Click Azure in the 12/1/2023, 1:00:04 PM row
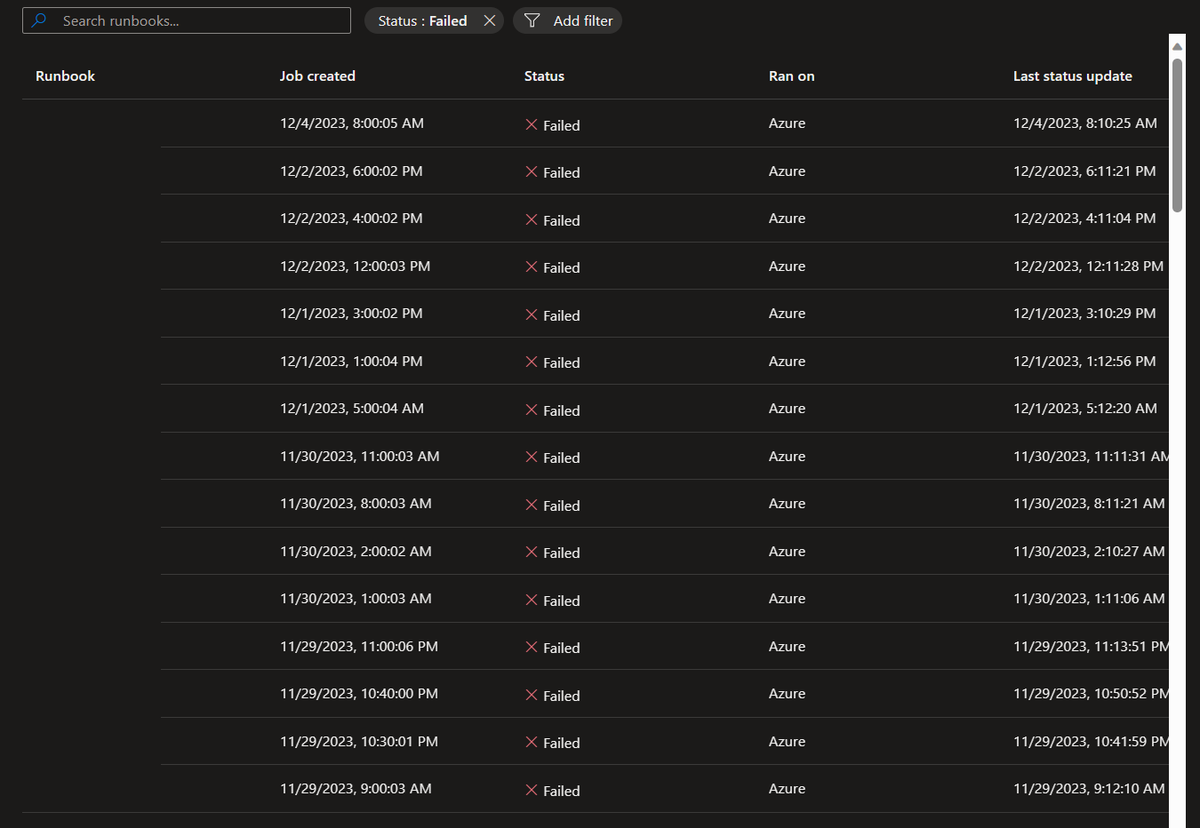1200x828 pixels. (787, 361)
